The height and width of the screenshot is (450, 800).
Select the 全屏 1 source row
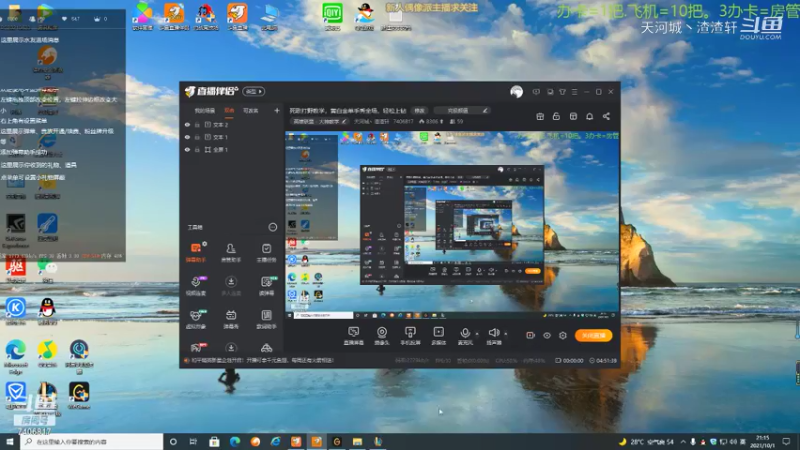[232, 149]
